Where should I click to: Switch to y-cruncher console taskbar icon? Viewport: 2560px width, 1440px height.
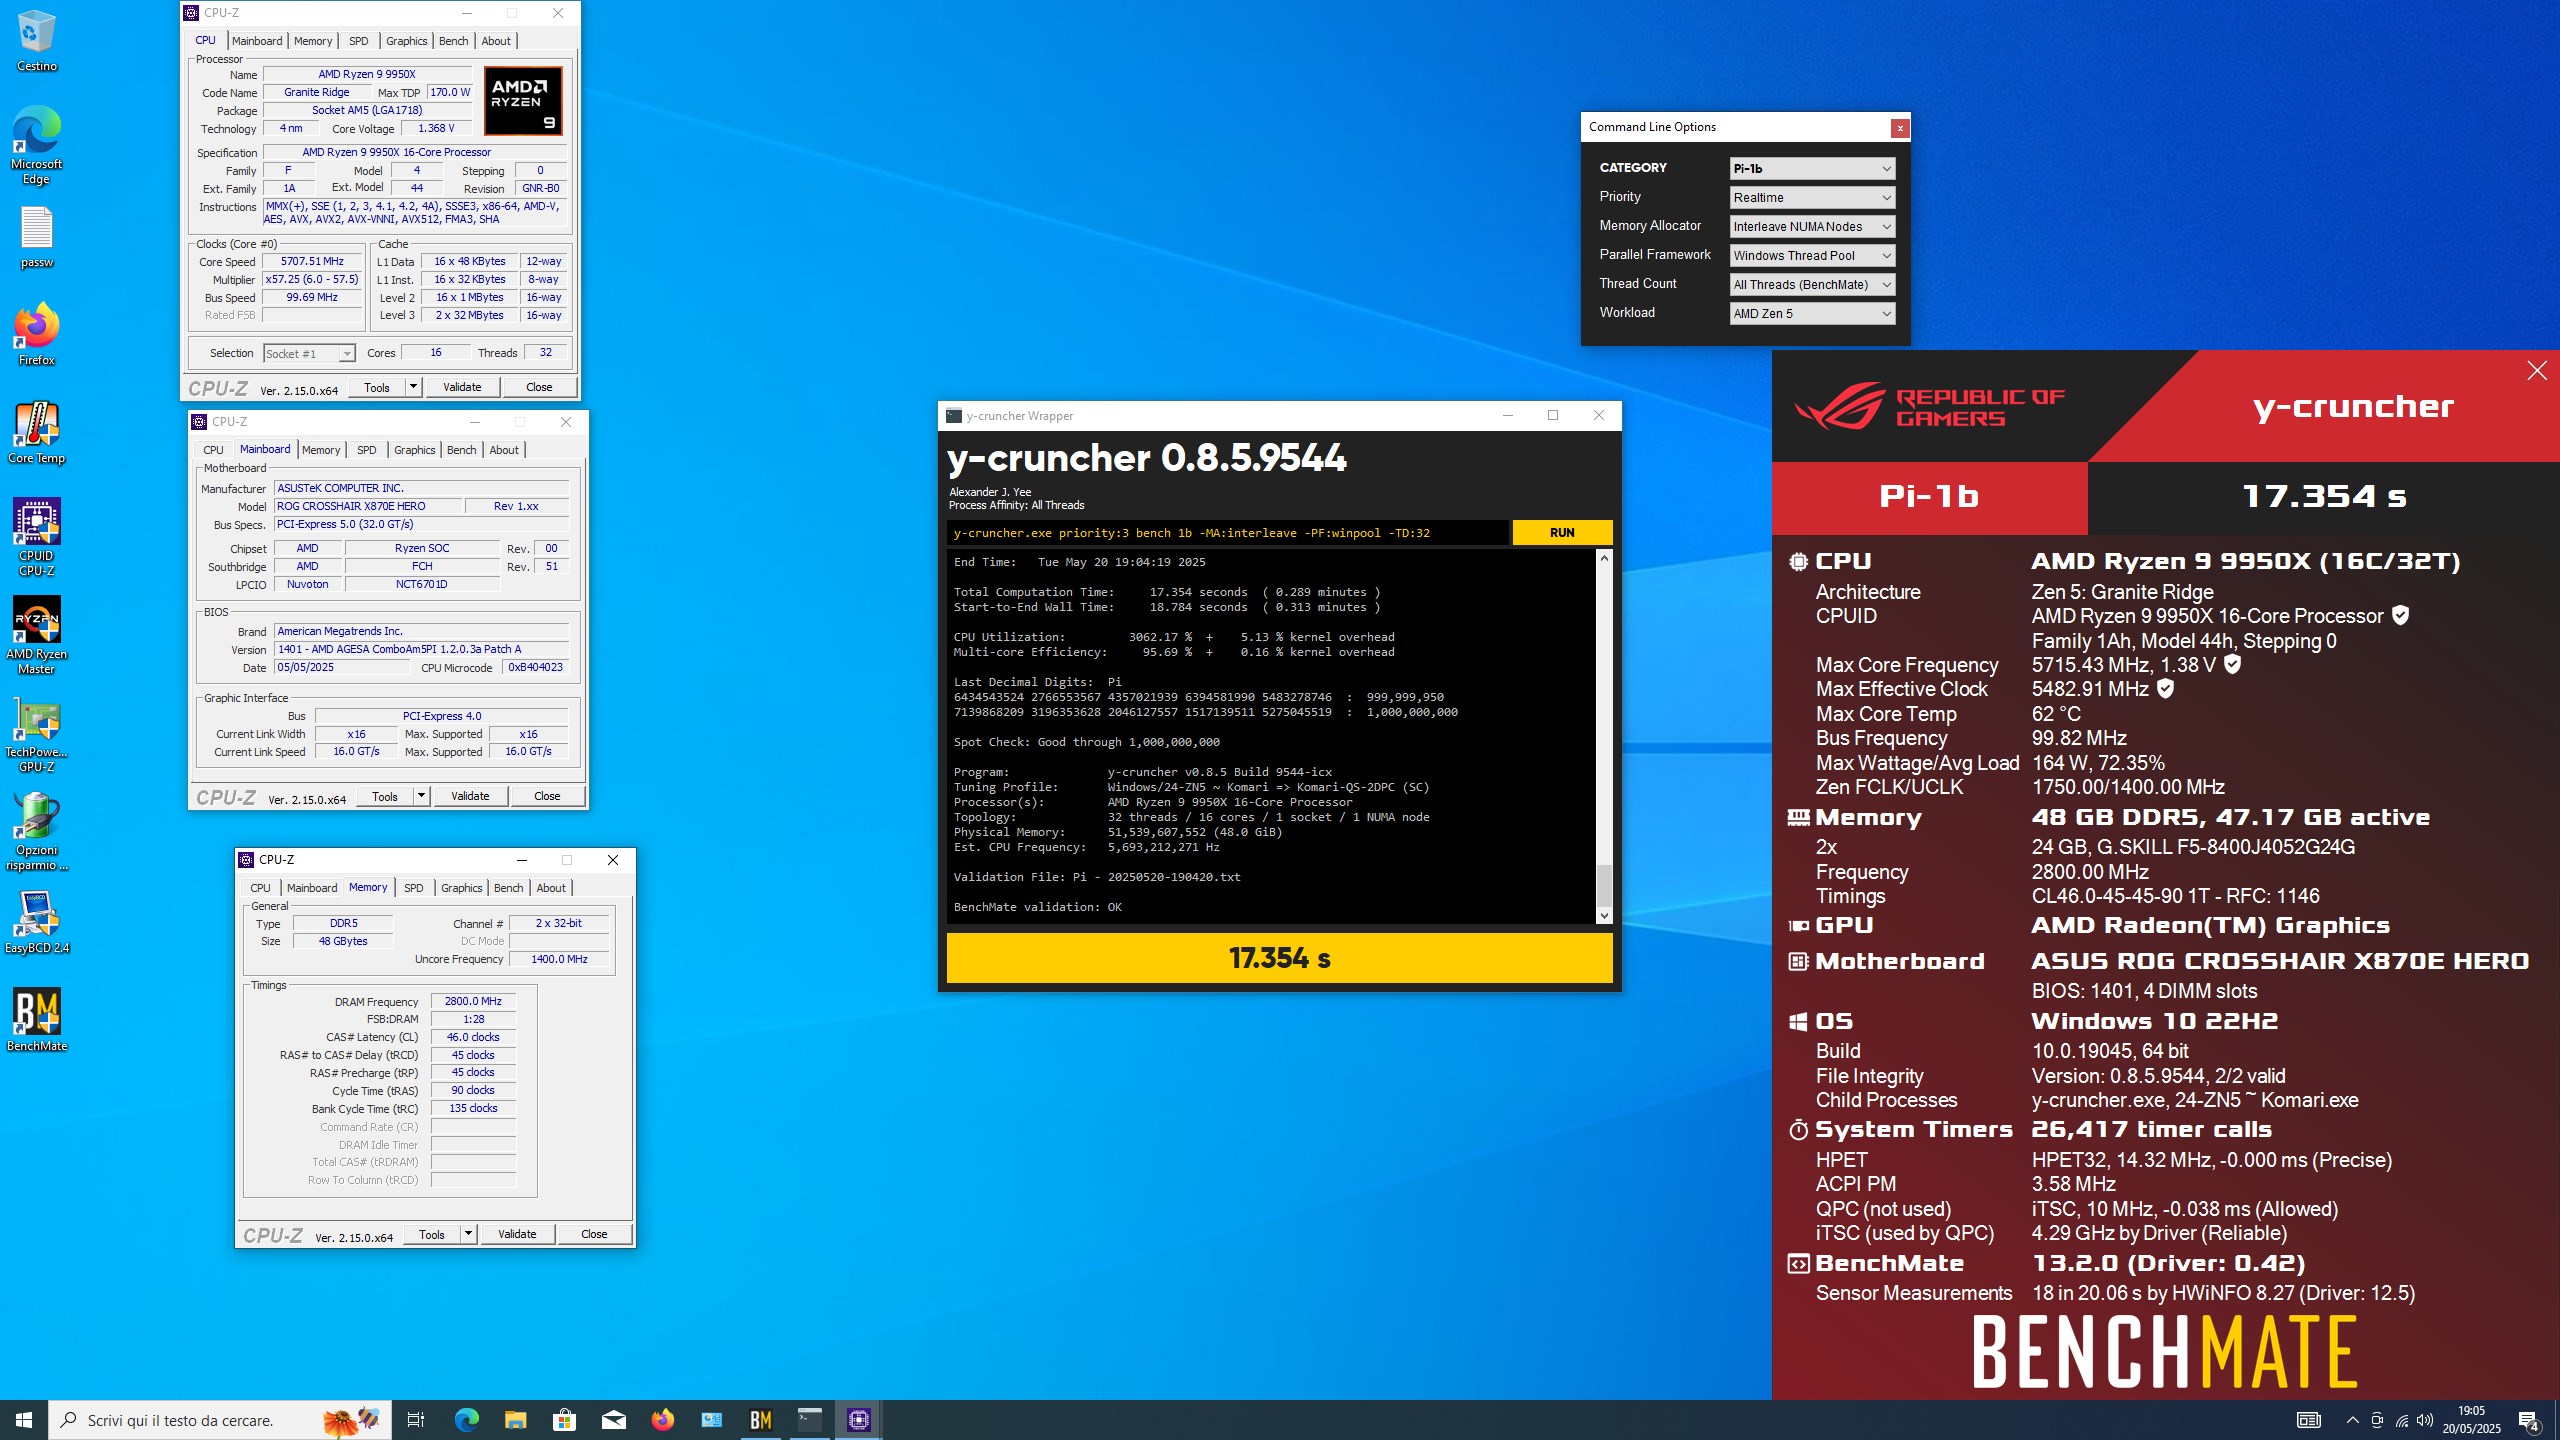[x=809, y=1420]
